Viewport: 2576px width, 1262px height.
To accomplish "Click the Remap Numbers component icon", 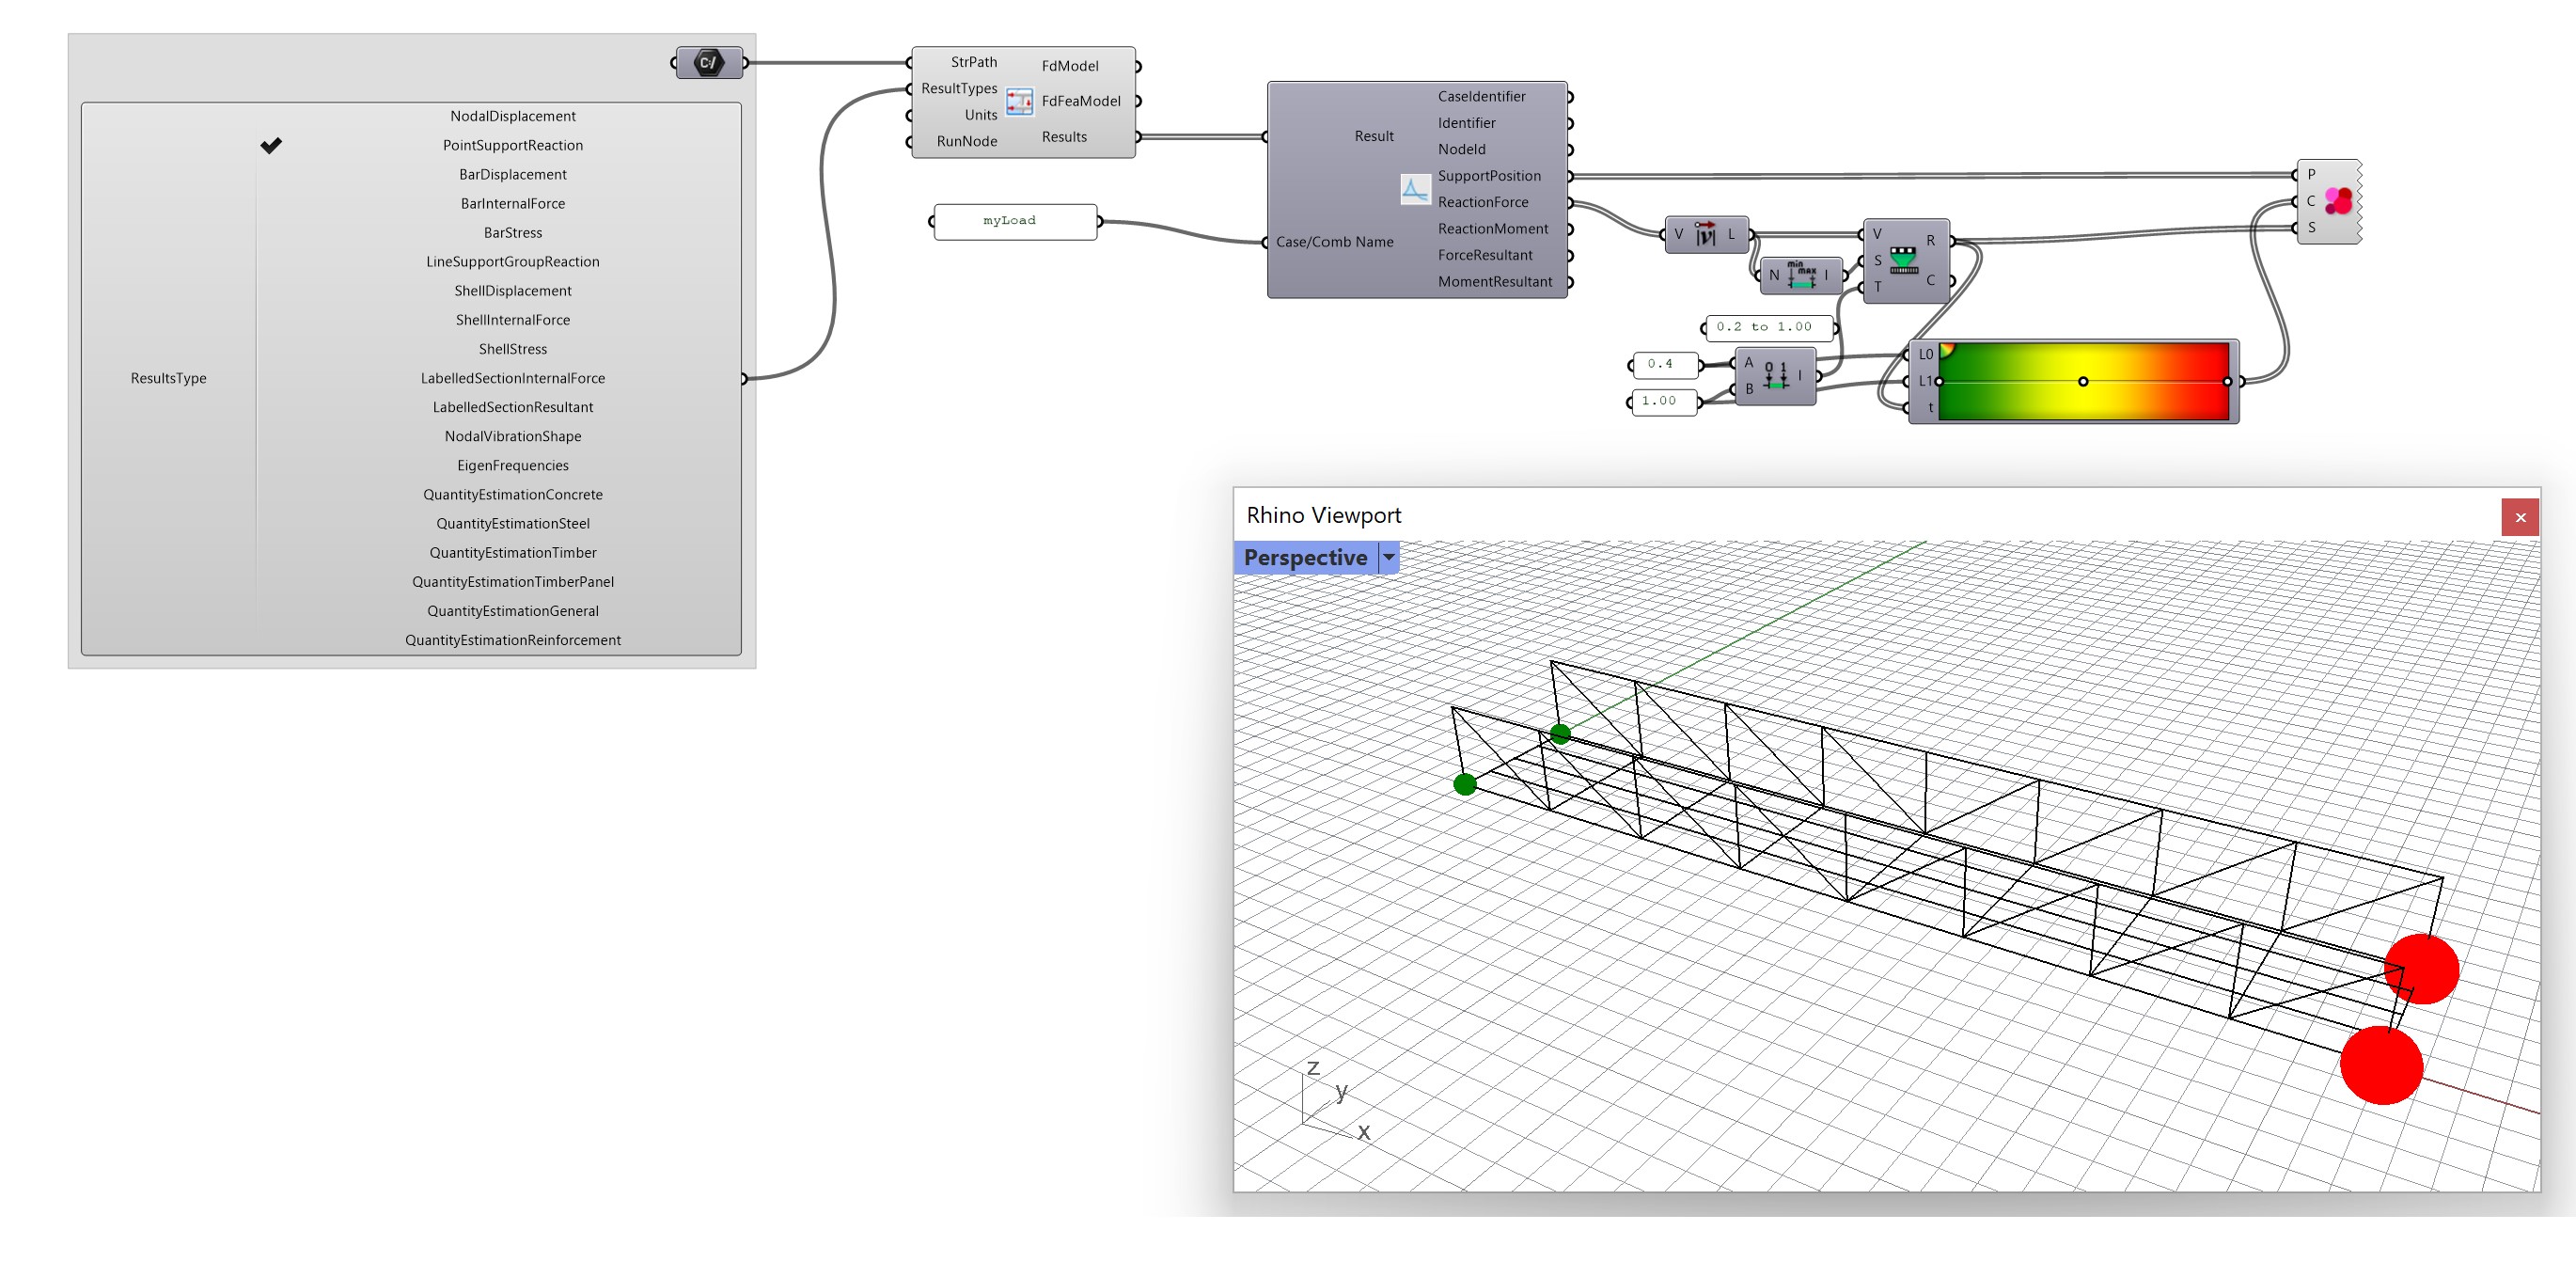I will pyautogui.click(x=1903, y=260).
